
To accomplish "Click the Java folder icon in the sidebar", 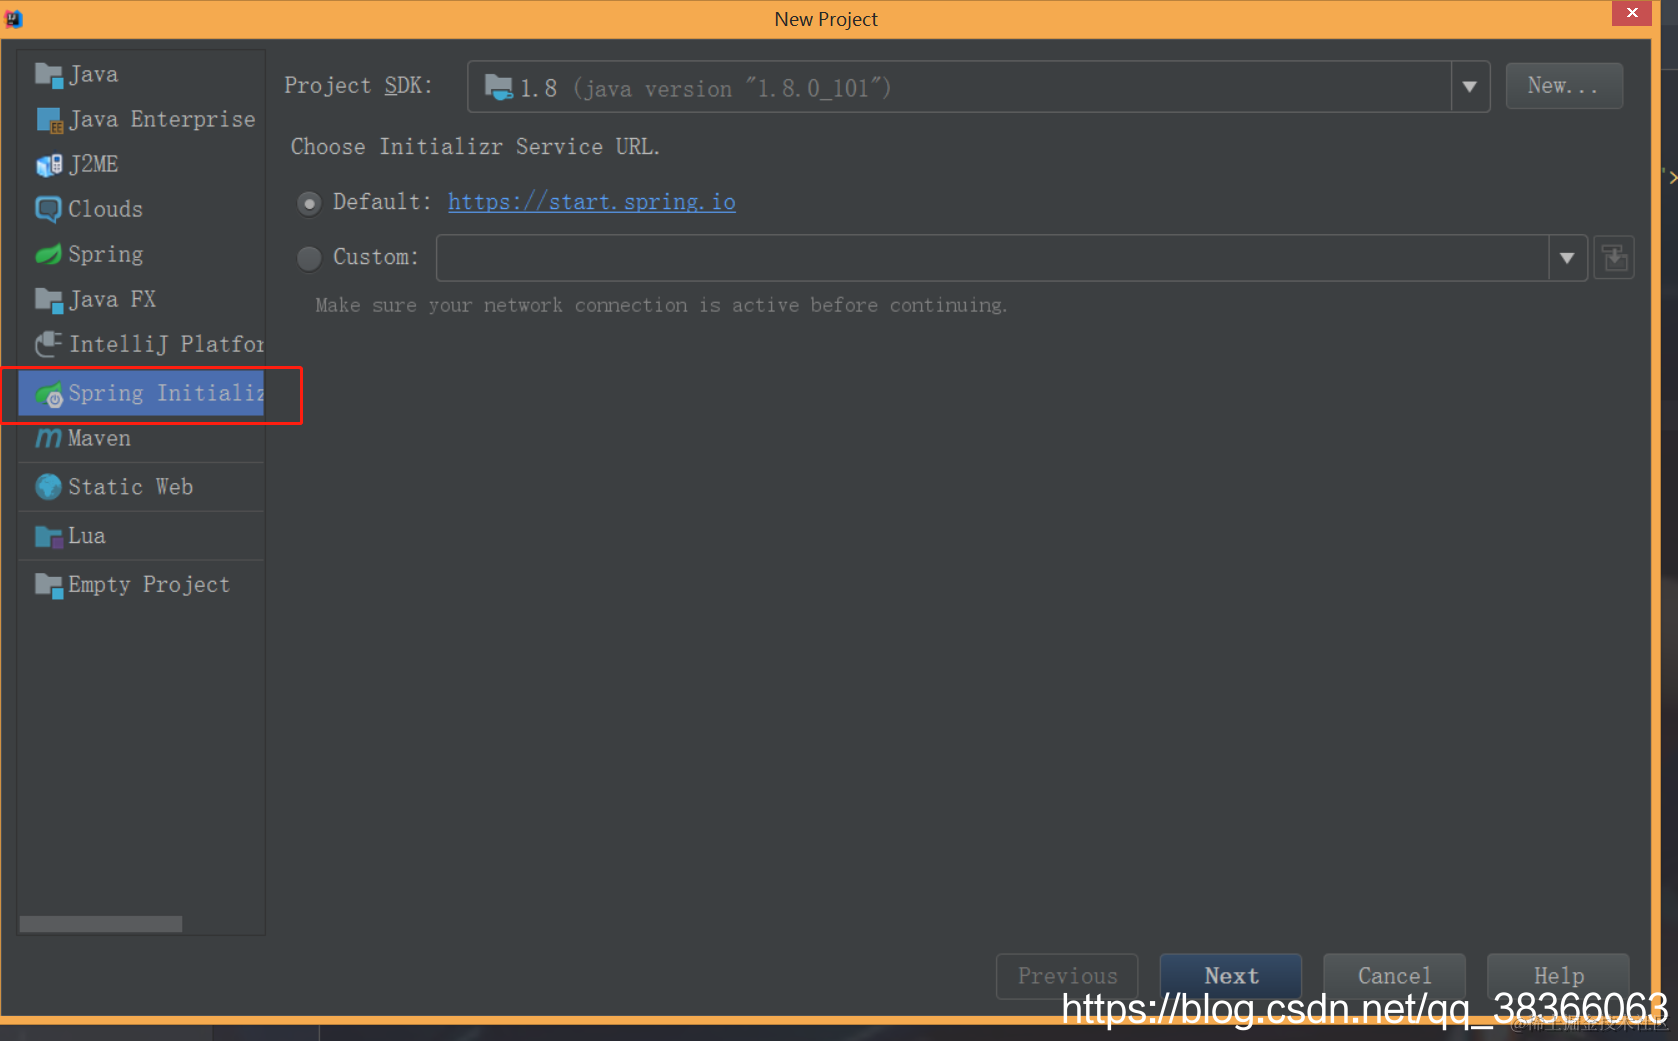I will [49, 75].
